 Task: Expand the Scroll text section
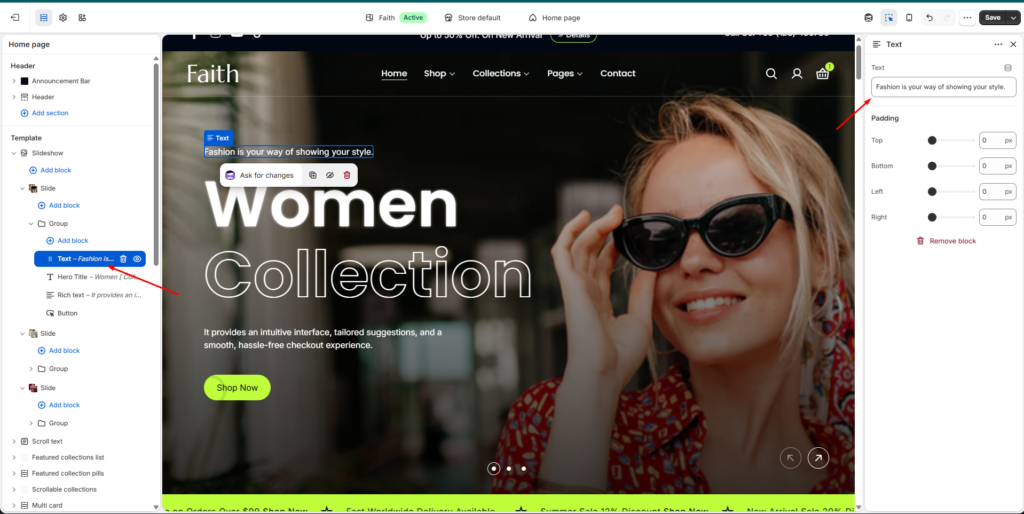(x=14, y=442)
